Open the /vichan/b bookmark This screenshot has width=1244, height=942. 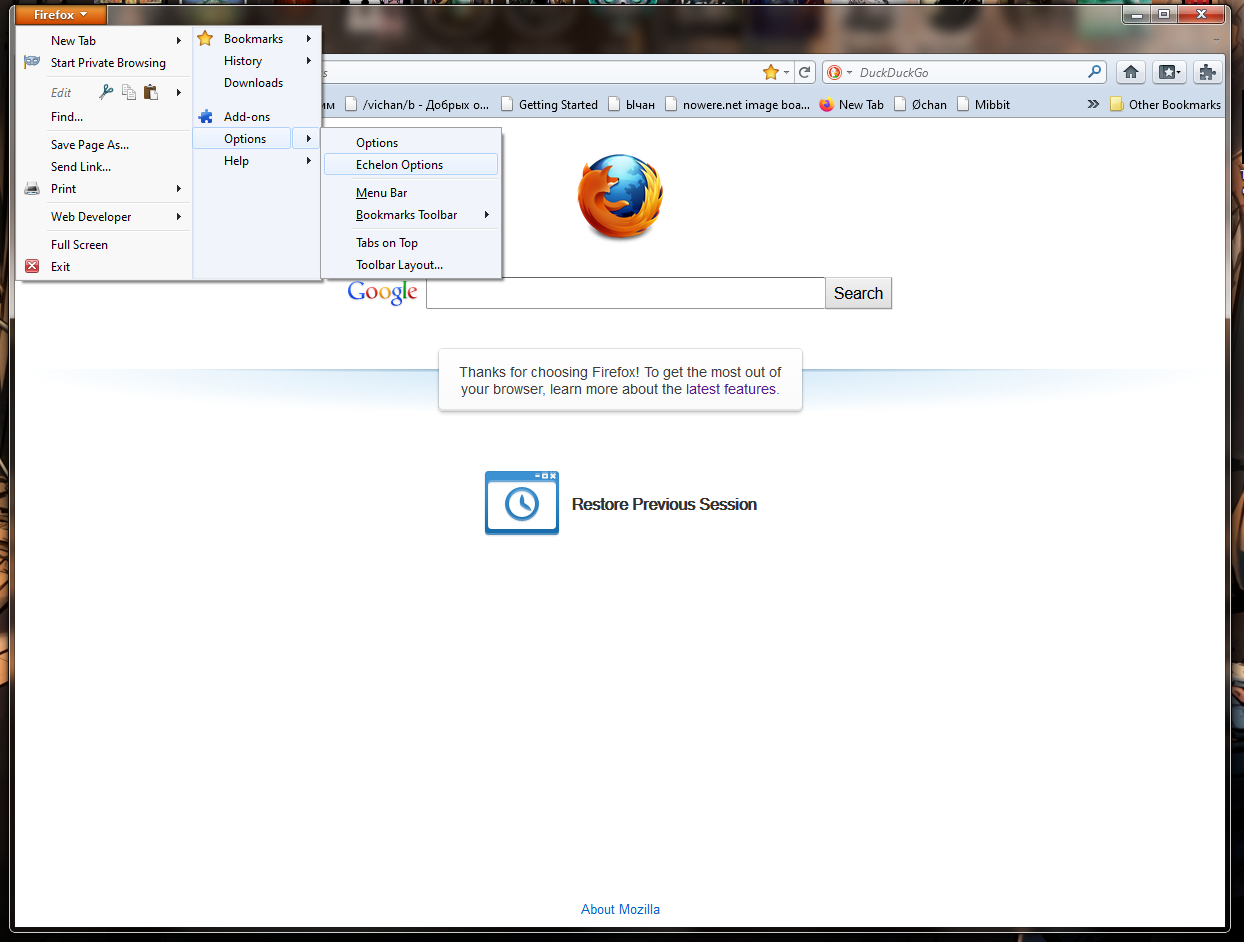pos(417,104)
